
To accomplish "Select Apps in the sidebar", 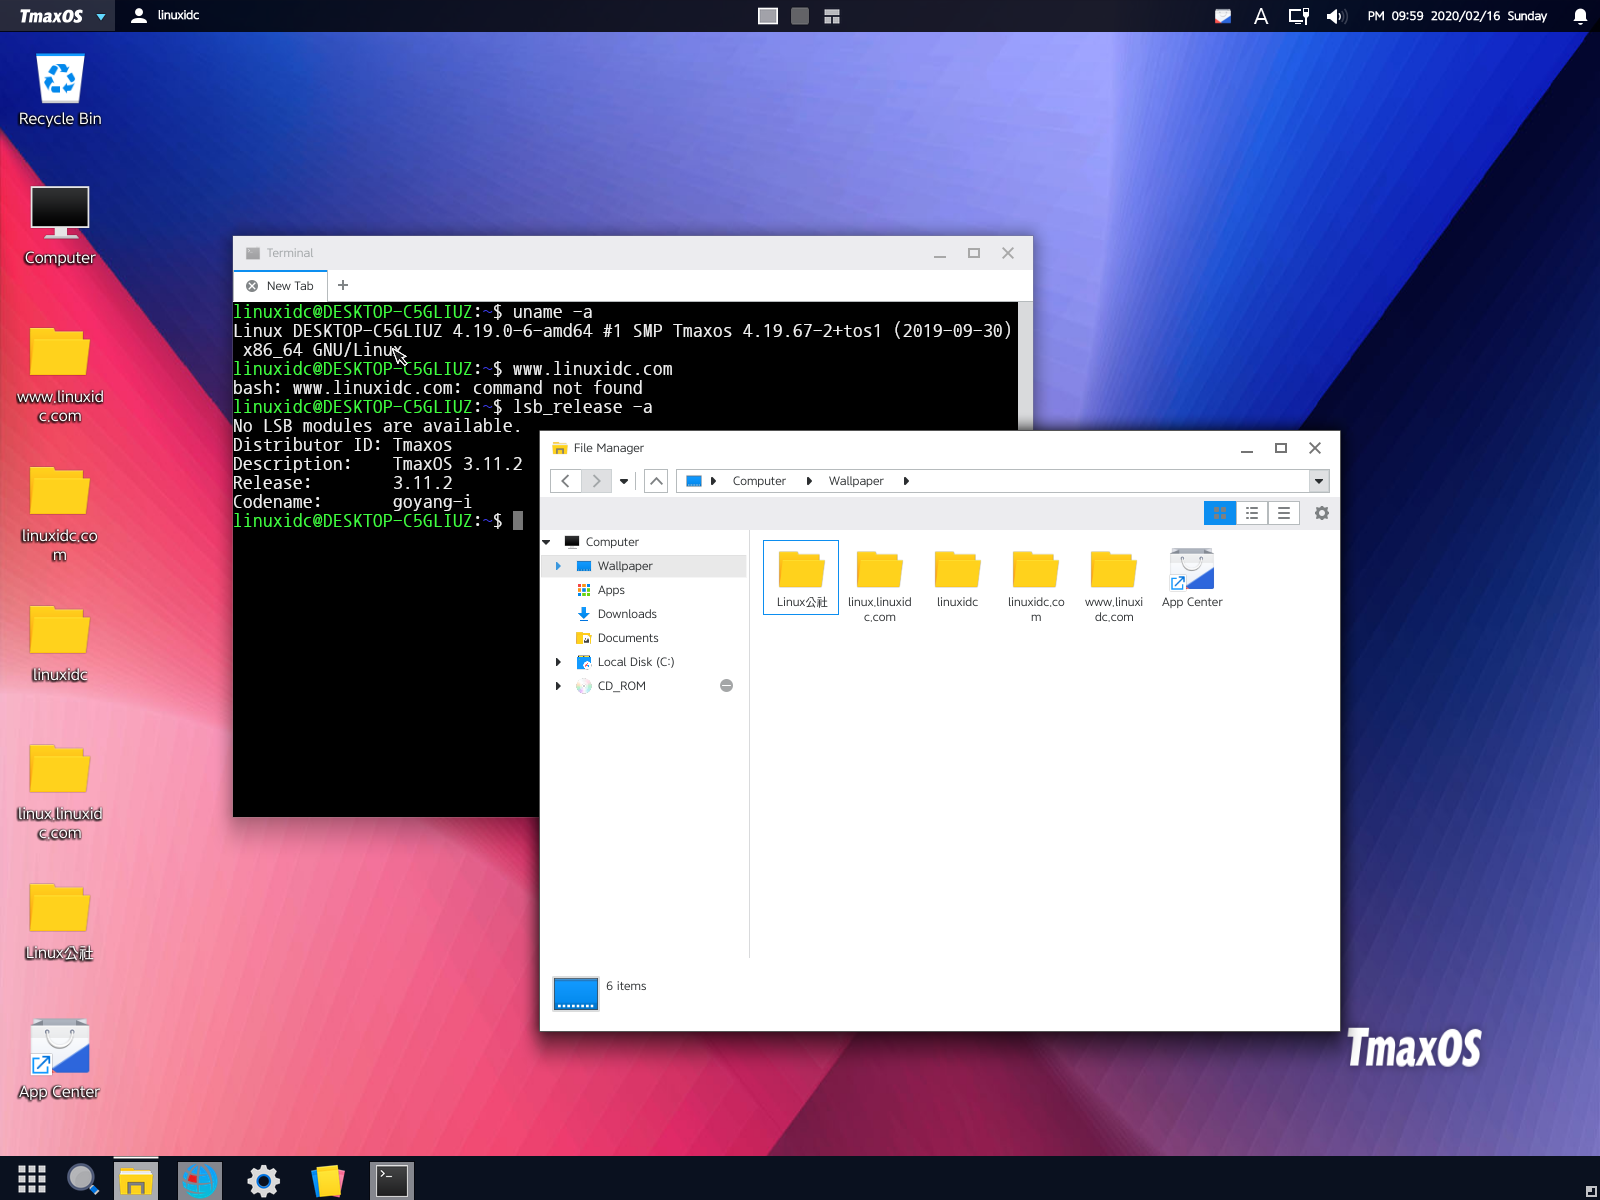I will [x=611, y=590].
